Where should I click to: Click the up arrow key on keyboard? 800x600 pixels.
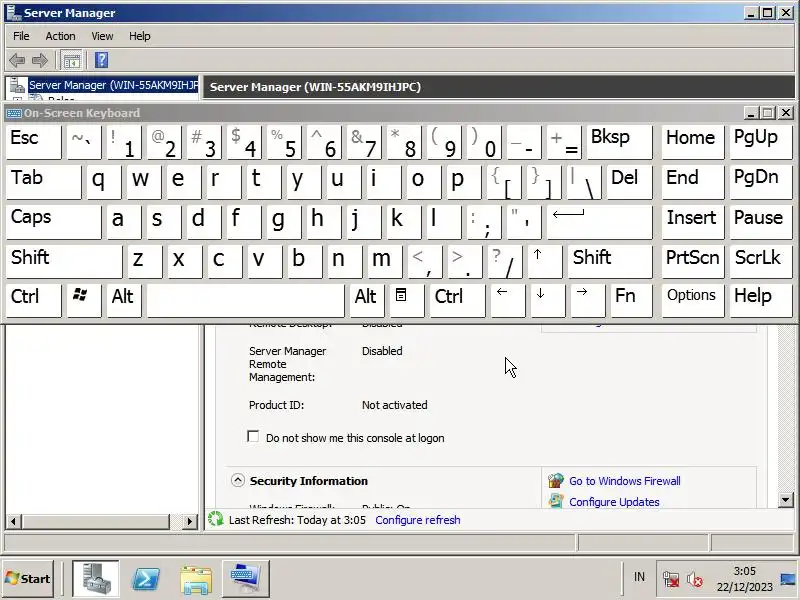(x=545, y=262)
